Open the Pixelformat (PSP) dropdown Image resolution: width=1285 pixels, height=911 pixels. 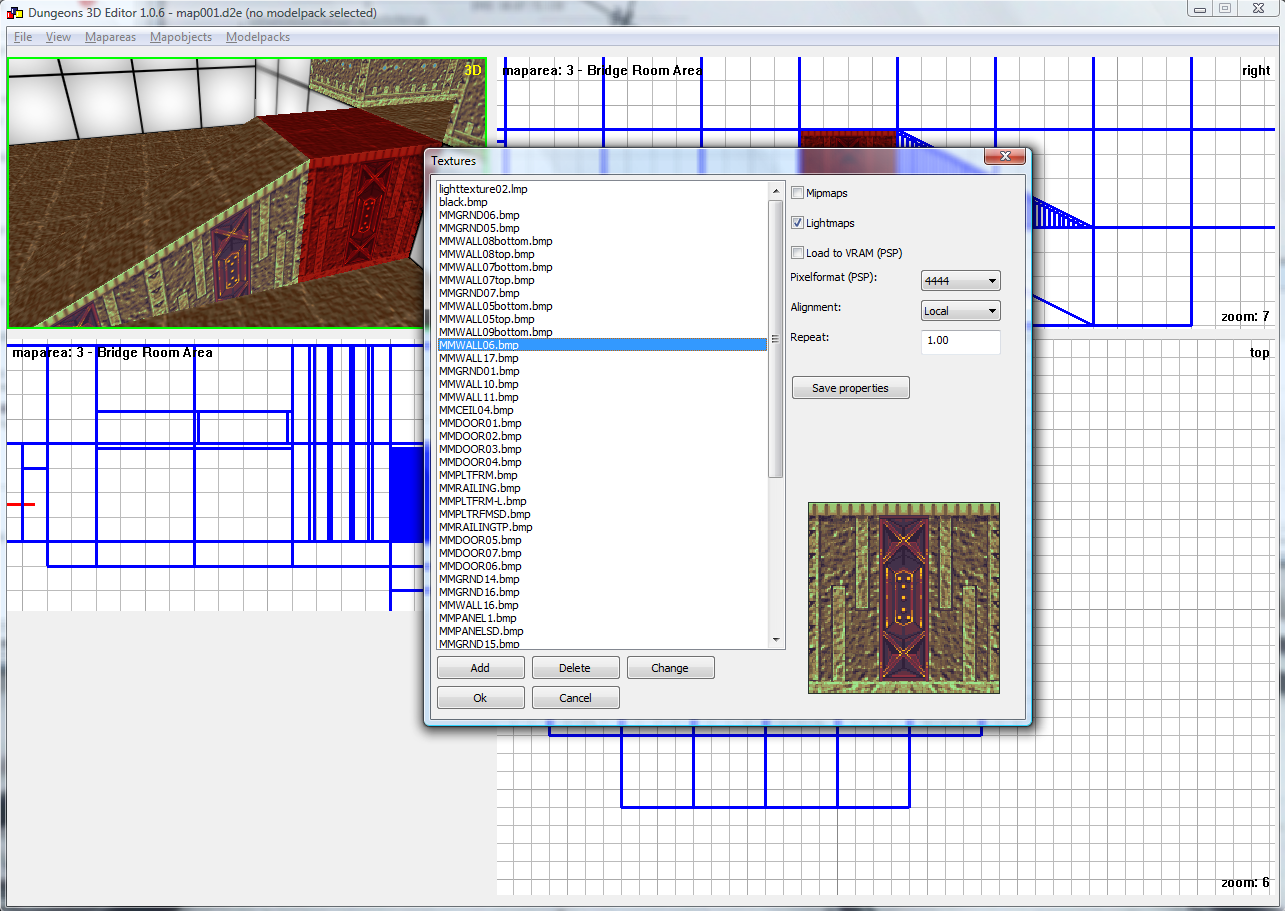960,281
